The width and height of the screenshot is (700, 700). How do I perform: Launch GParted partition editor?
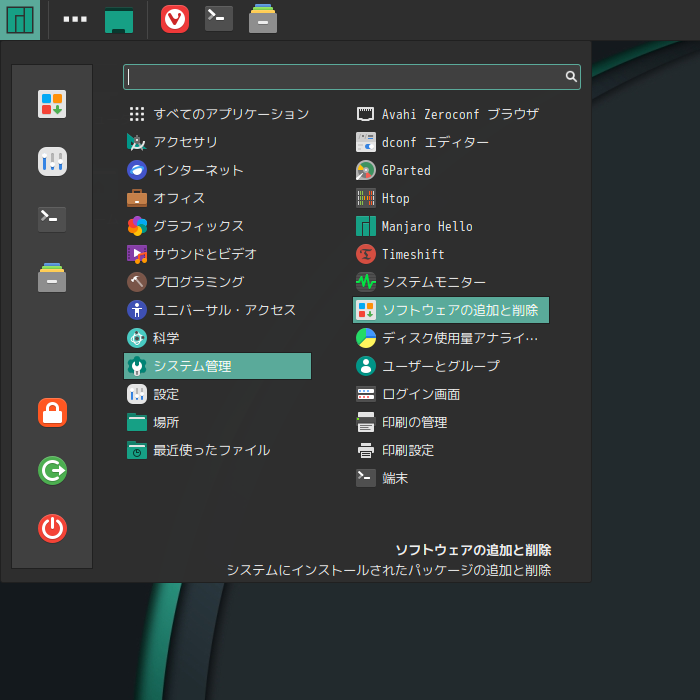(x=406, y=170)
